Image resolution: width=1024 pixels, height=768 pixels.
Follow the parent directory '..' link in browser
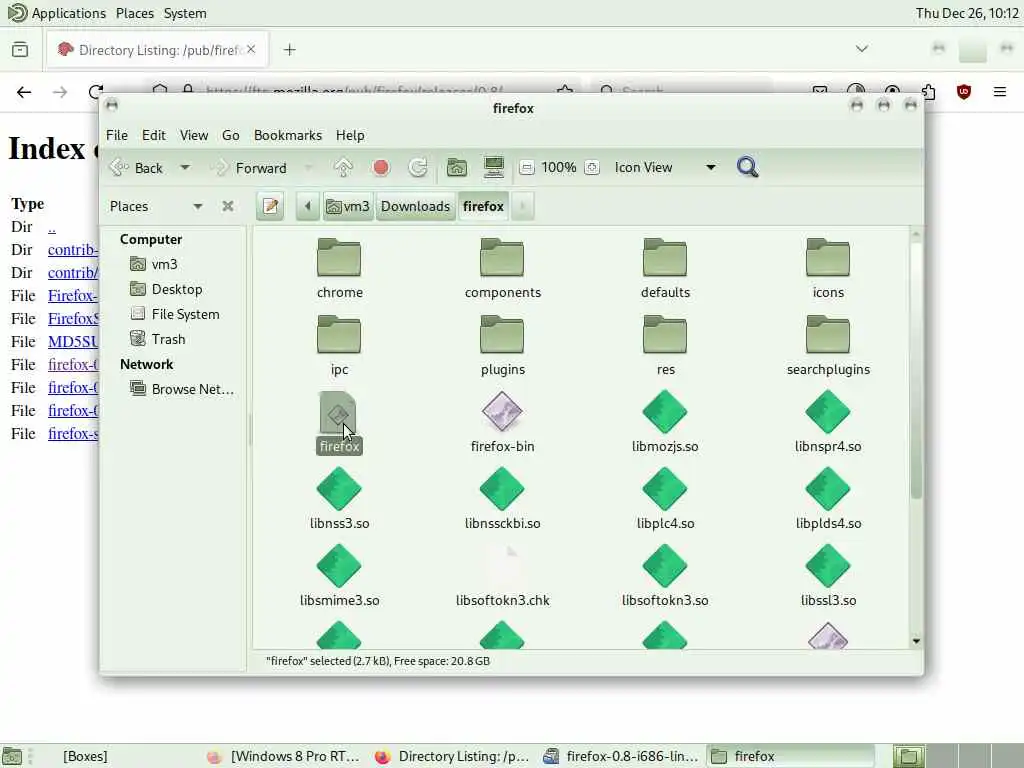coord(52,227)
